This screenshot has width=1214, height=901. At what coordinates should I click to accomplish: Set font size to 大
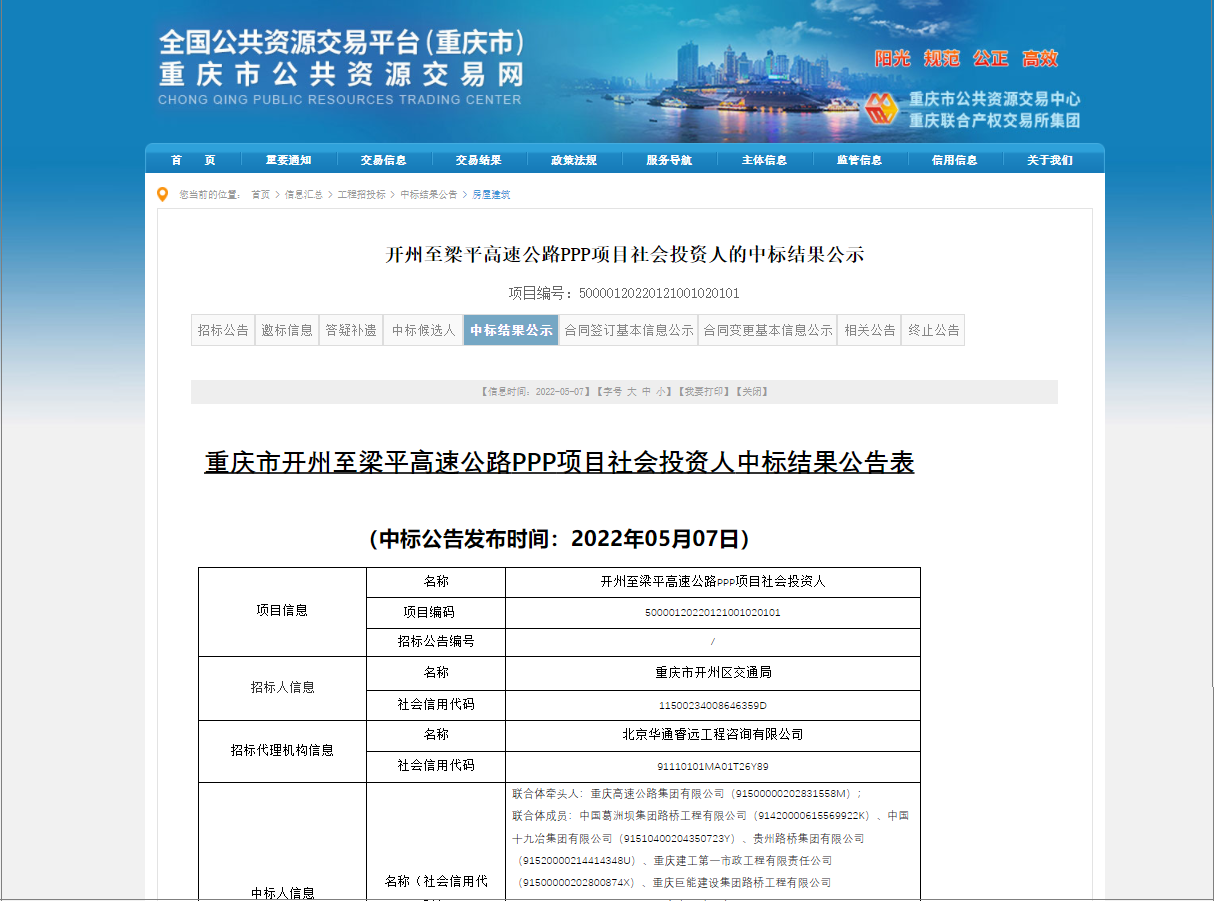[x=631, y=392]
